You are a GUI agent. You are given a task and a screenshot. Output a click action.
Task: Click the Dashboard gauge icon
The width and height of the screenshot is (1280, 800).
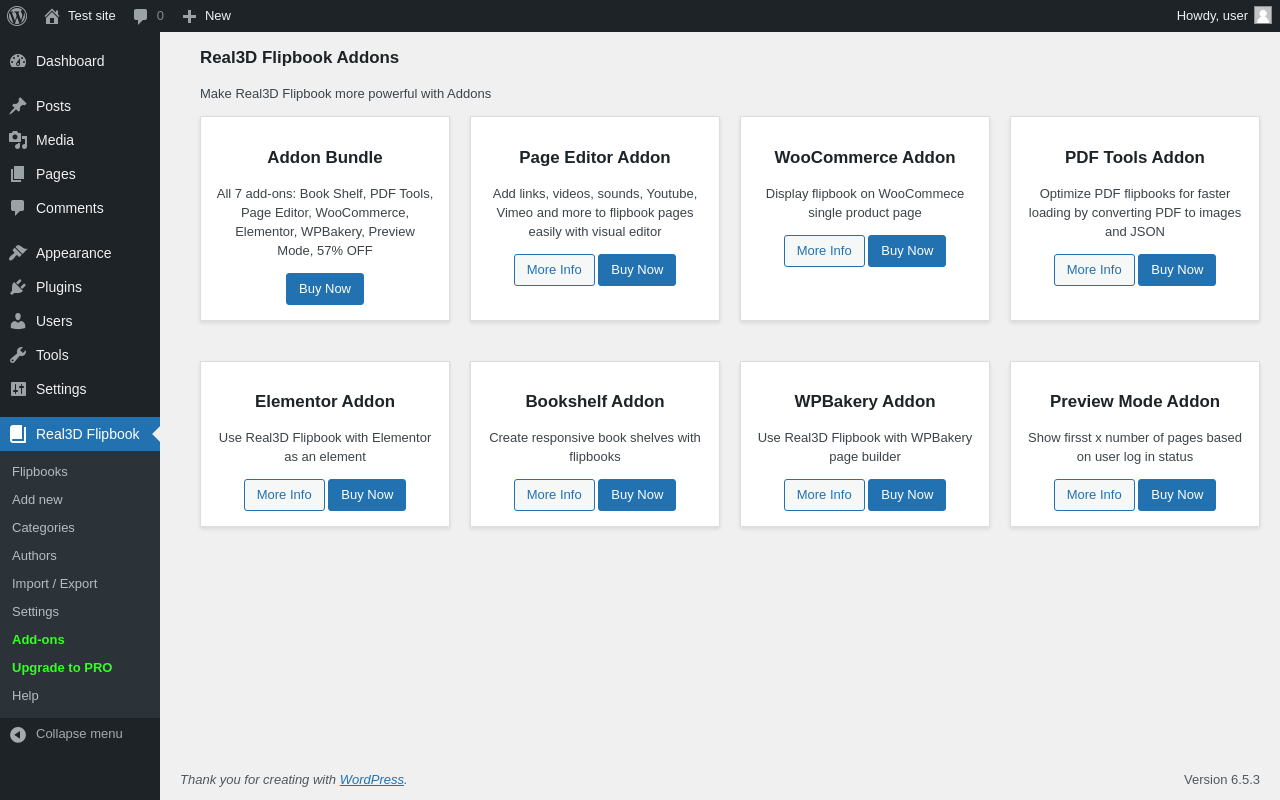[x=18, y=61]
